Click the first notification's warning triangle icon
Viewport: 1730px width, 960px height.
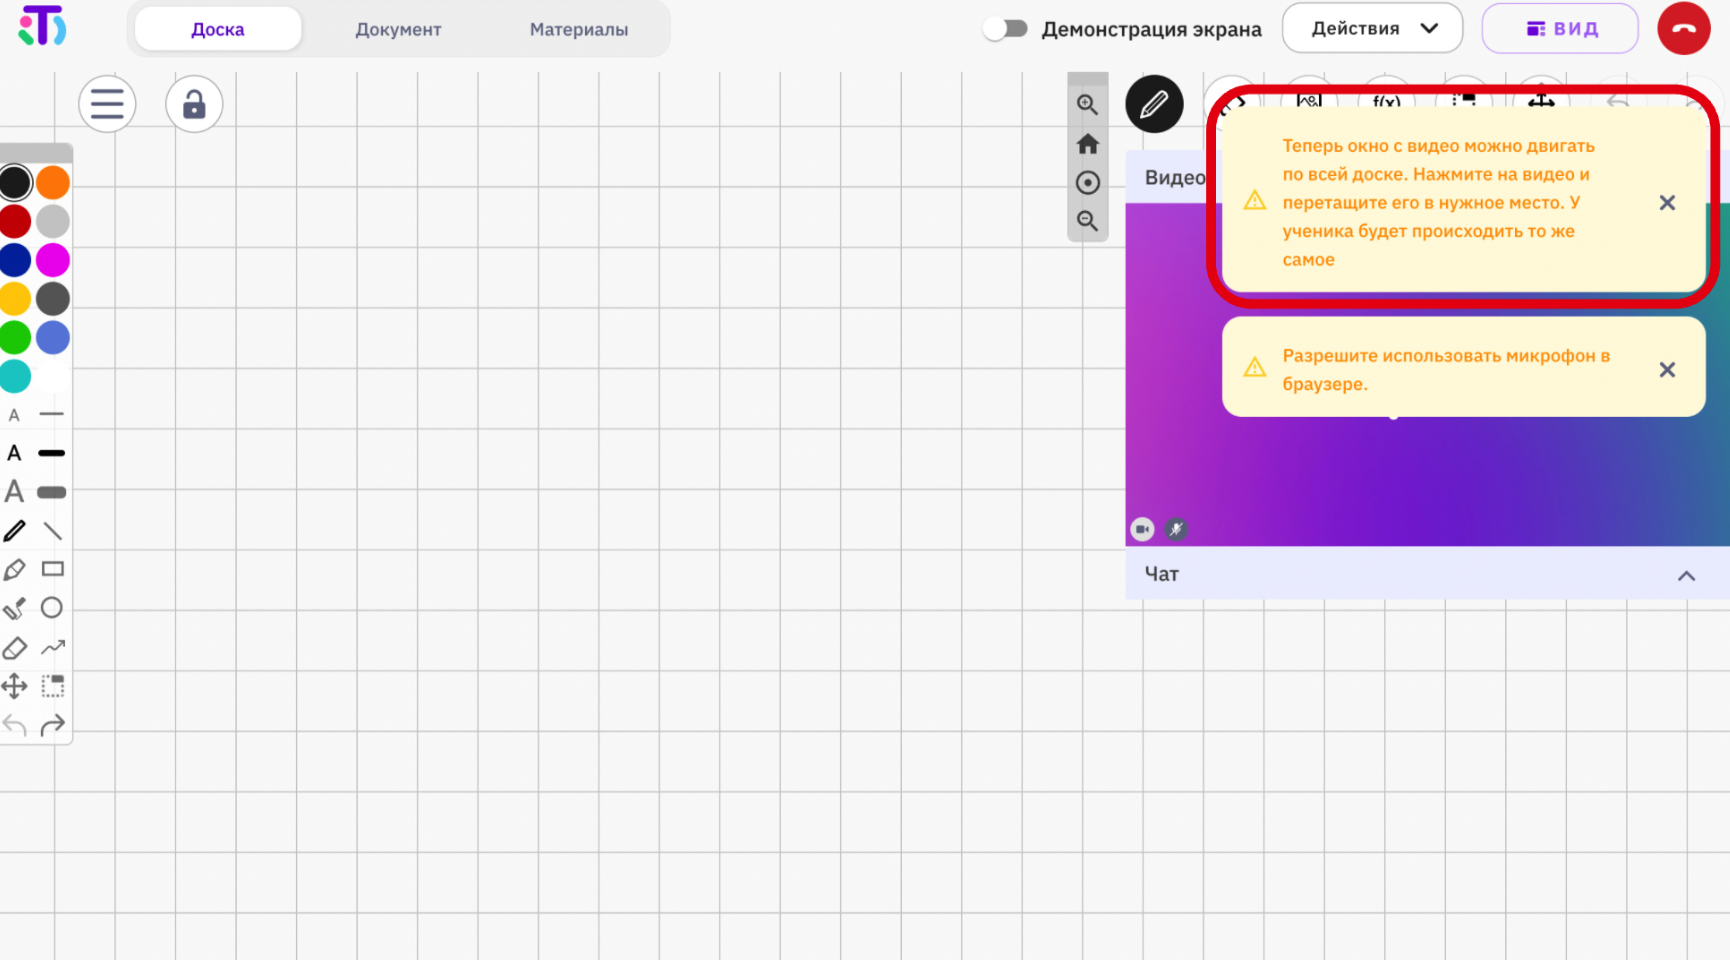pyautogui.click(x=1254, y=201)
